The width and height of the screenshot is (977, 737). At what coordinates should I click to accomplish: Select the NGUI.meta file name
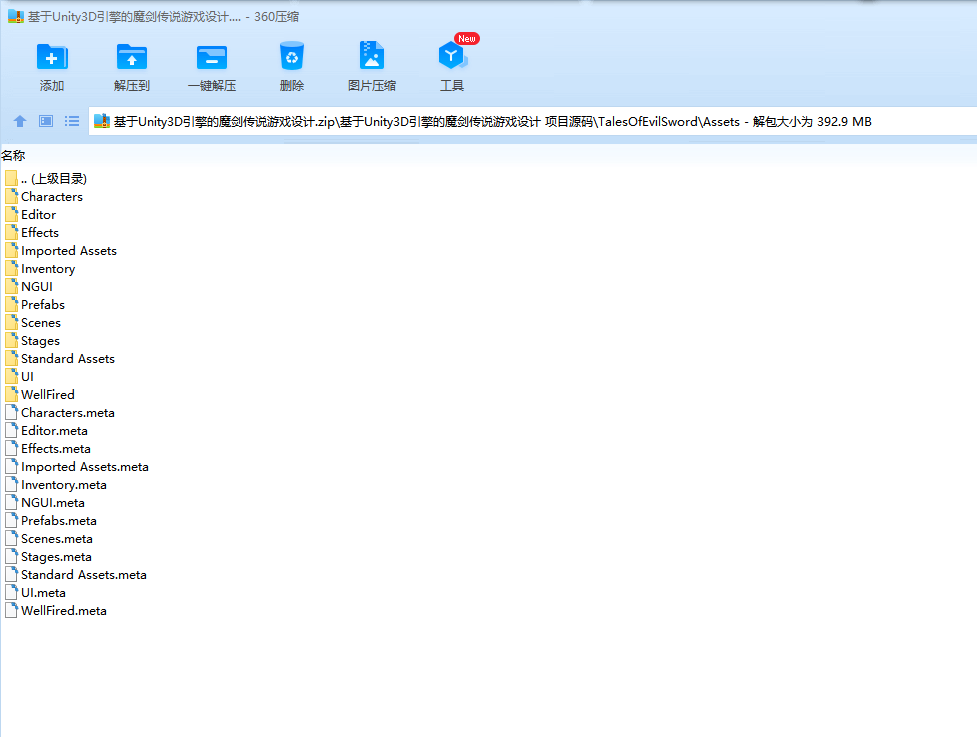(53, 503)
